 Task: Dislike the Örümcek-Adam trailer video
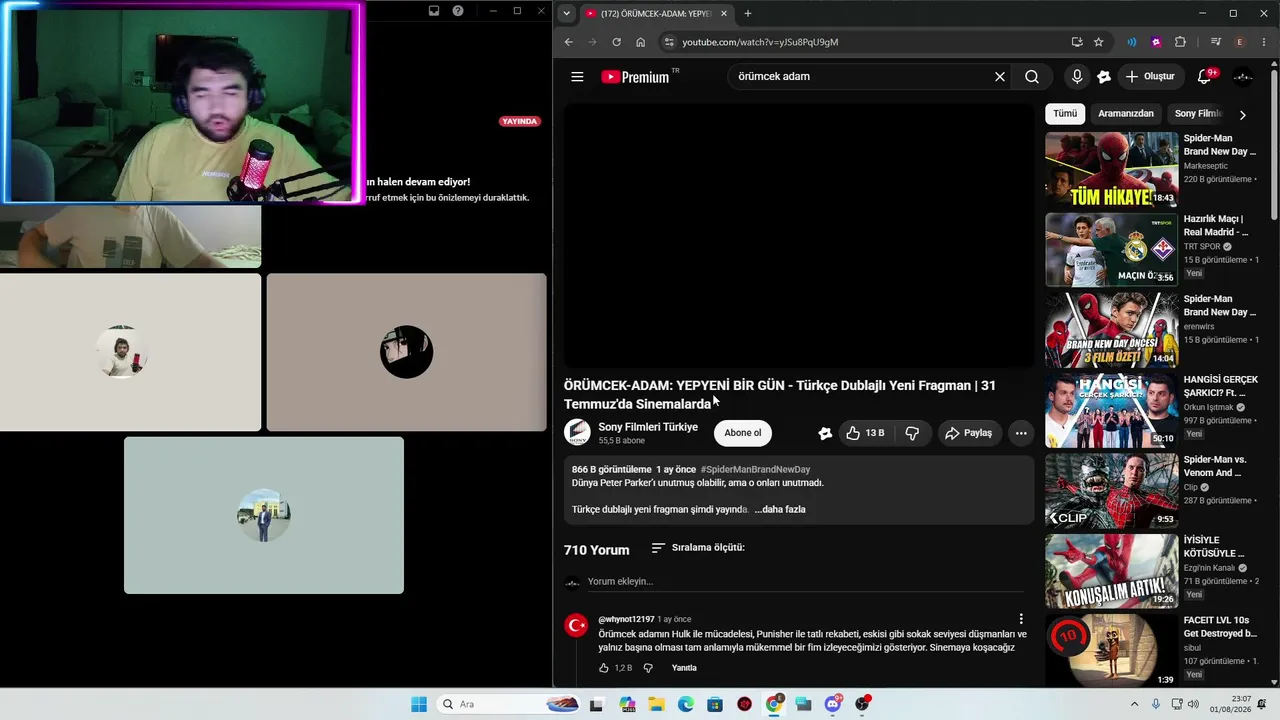pyautogui.click(x=912, y=433)
